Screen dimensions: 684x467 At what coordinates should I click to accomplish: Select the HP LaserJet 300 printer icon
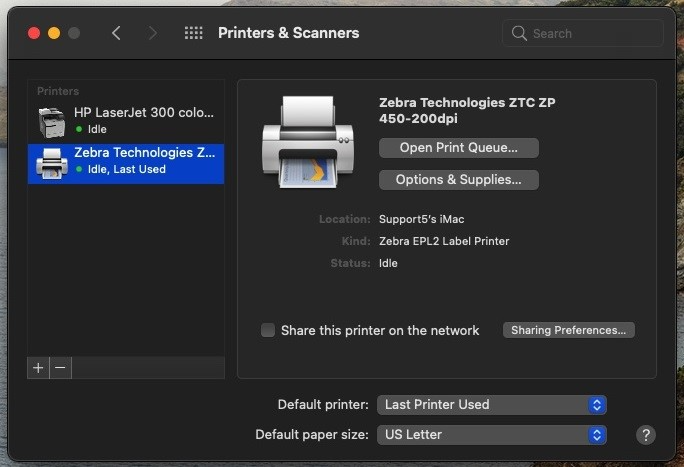pyautogui.click(x=52, y=122)
